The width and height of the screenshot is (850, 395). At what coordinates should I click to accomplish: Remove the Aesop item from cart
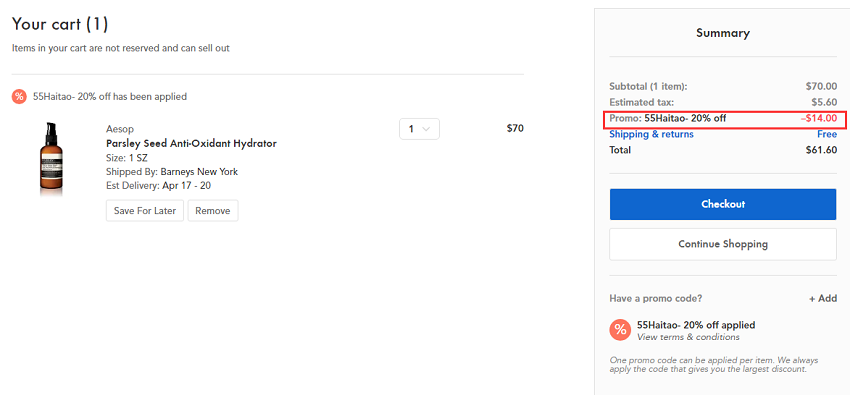212,211
